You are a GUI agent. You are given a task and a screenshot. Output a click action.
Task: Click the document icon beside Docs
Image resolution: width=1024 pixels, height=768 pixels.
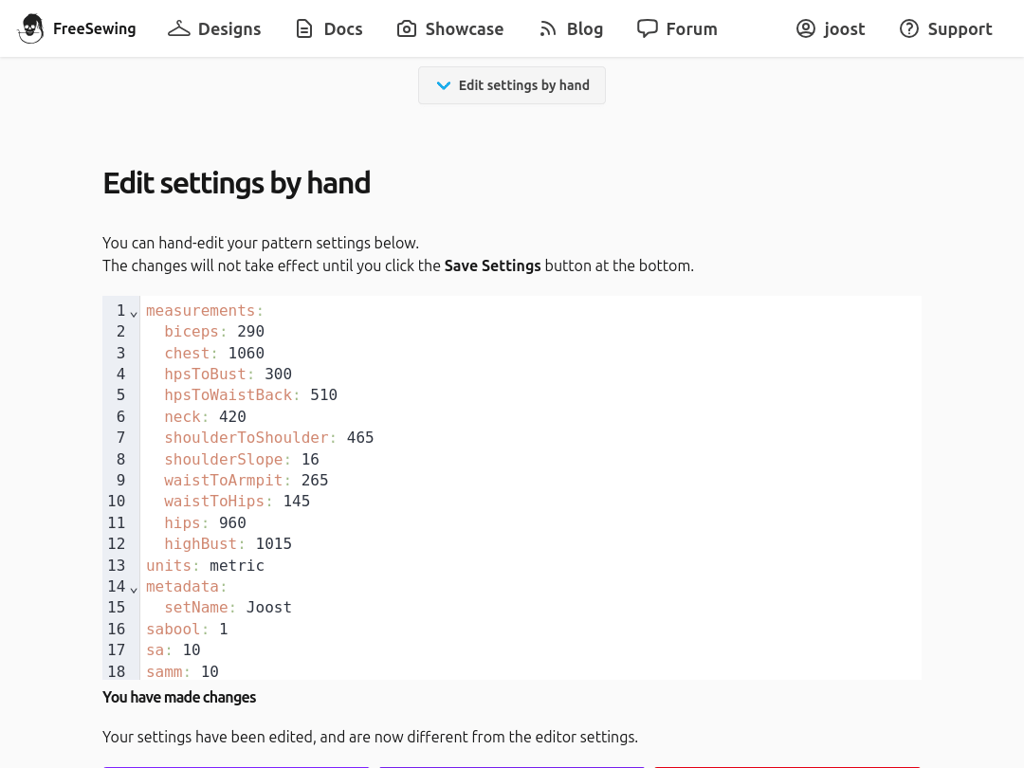click(x=304, y=29)
